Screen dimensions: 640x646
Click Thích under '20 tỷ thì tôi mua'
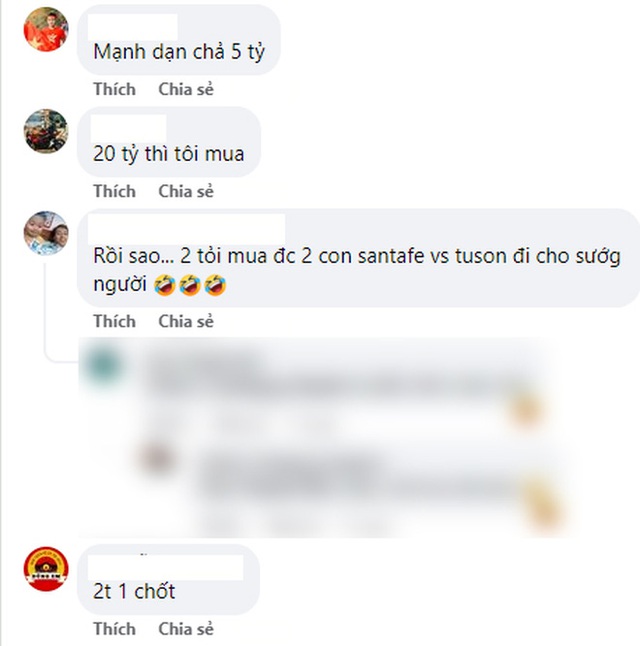(115, 191)
